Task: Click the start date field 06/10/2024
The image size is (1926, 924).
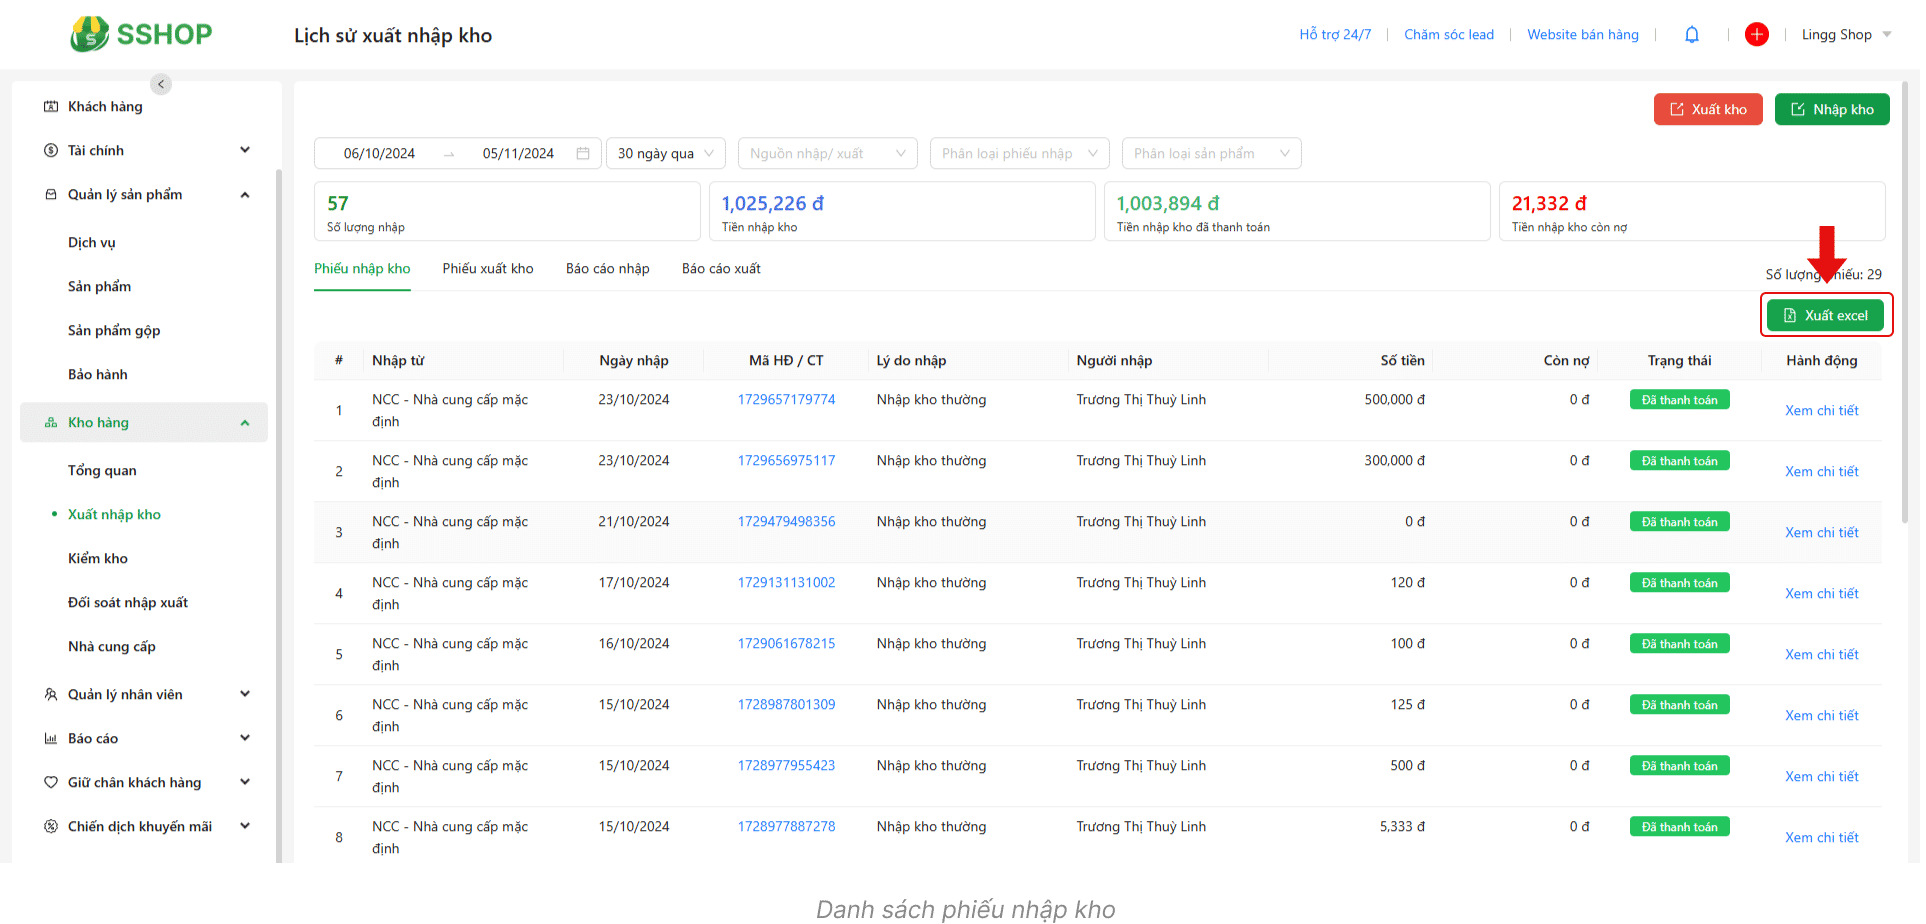Action: point(379,154)
